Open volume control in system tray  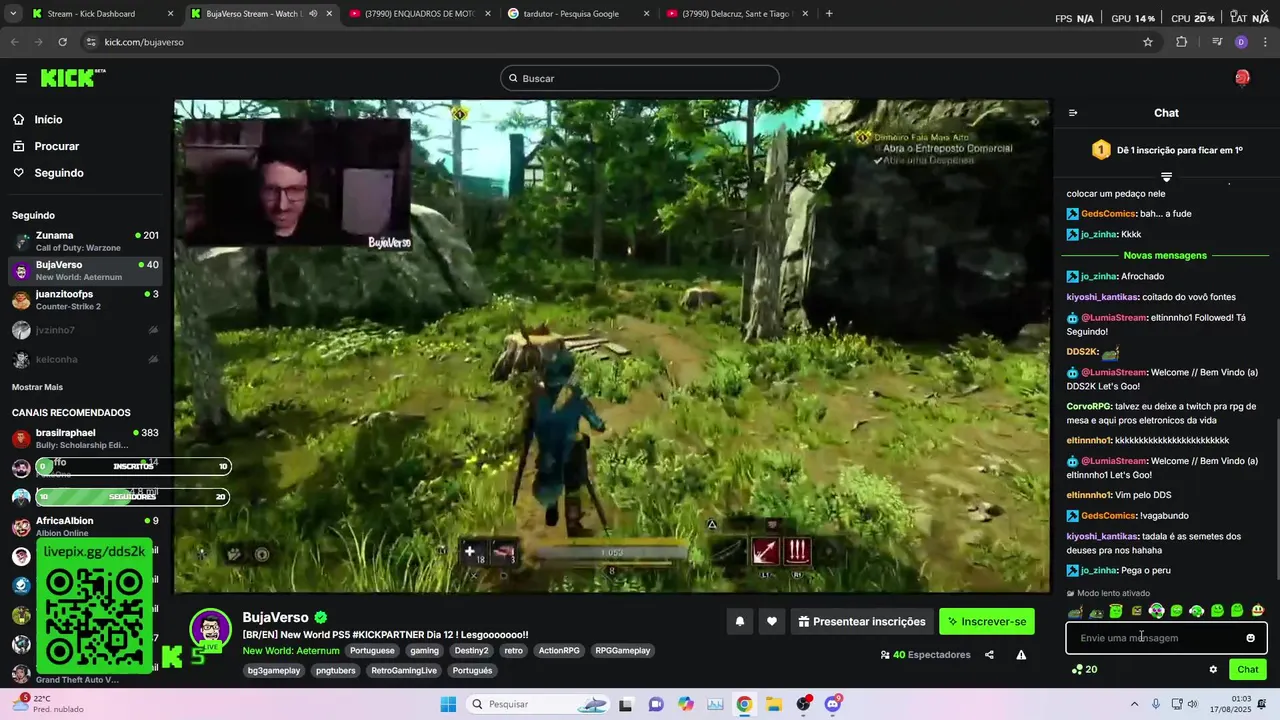[1192, 704]
